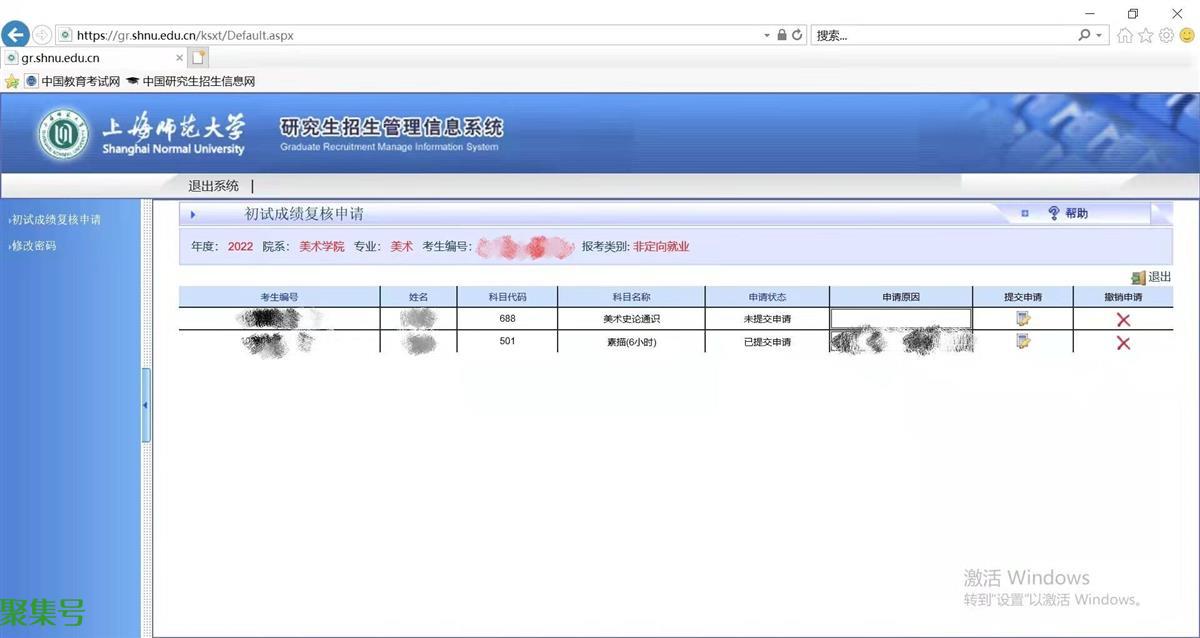Click 退出系统 link in top bar
Viewport: 1200px width, 638px height.
tap(213, 186)
